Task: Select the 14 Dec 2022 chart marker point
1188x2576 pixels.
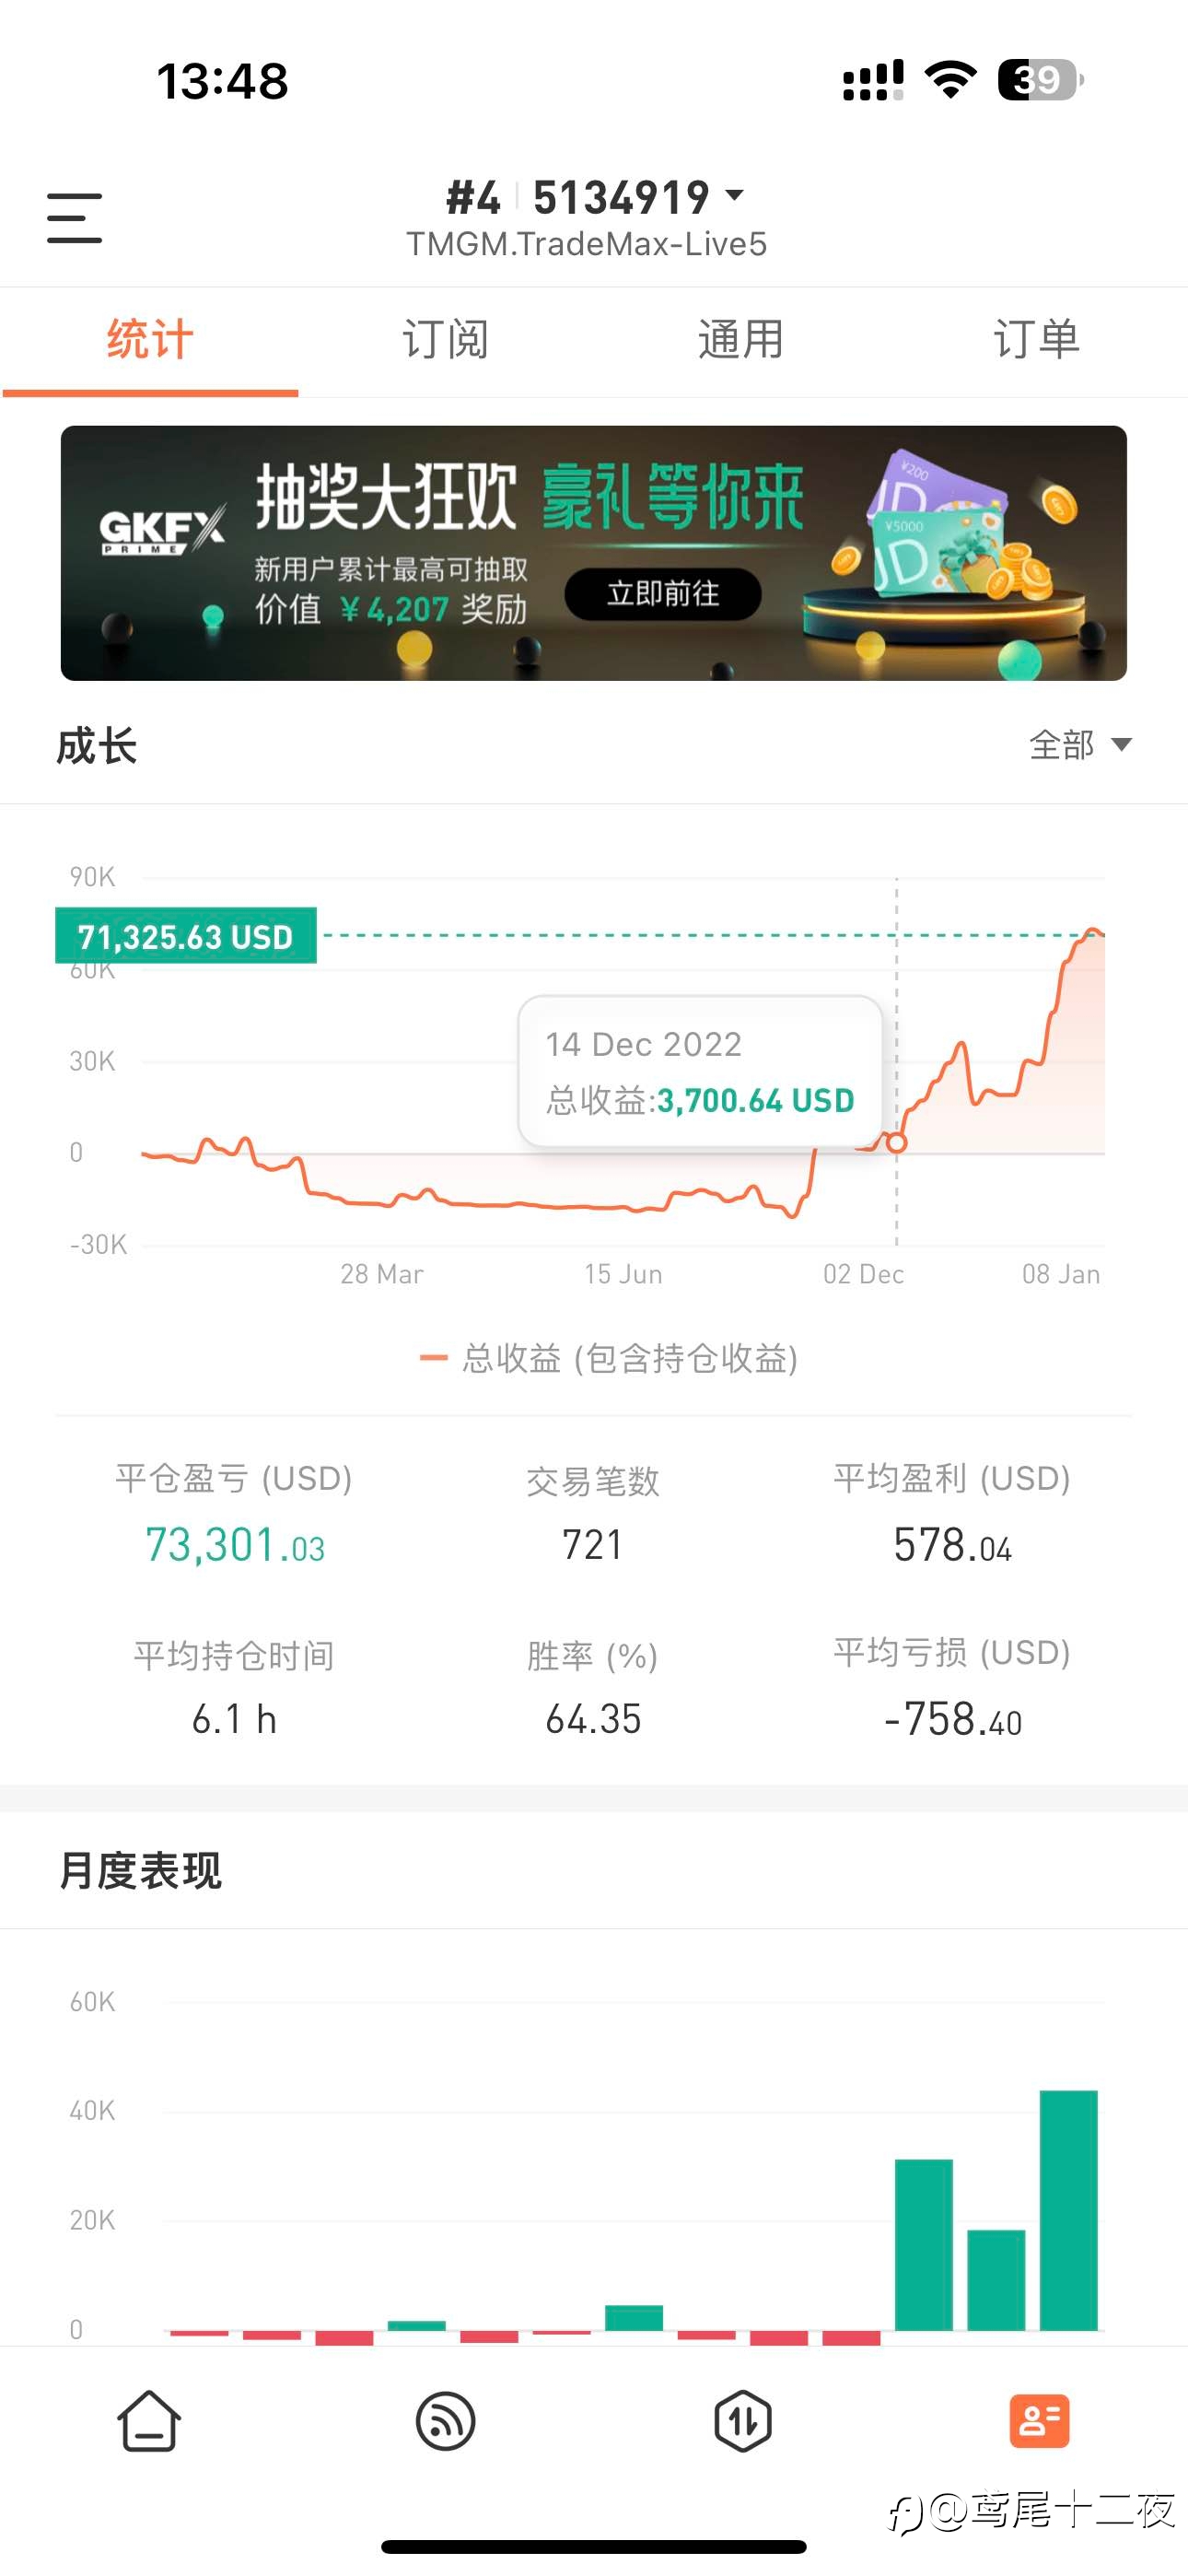Action: (896, 1142)
